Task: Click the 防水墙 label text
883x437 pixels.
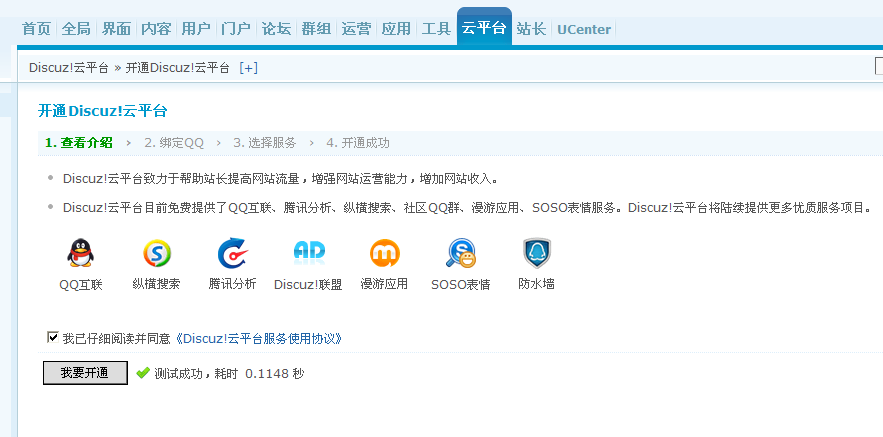Action: coord(536,284)
